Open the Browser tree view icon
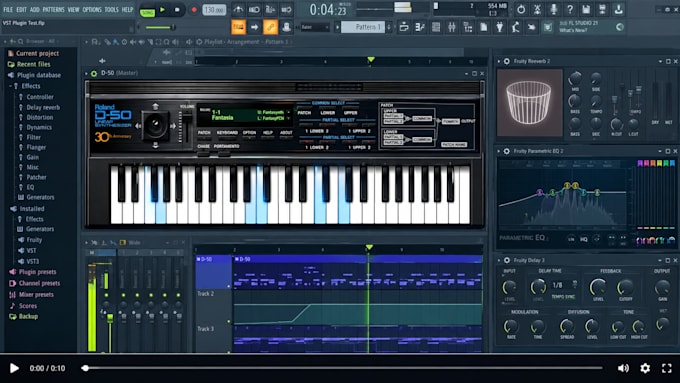This screenshot has width=680, height=383. coord(468,27)
